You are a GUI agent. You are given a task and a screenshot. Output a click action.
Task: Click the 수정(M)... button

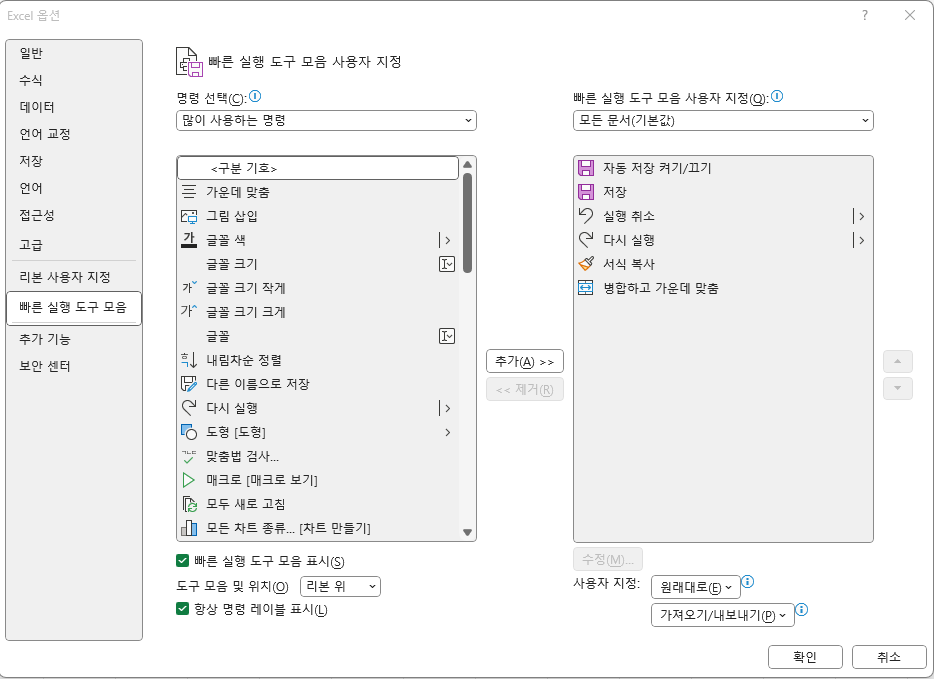pyautogui.click(x=608, y=559)
